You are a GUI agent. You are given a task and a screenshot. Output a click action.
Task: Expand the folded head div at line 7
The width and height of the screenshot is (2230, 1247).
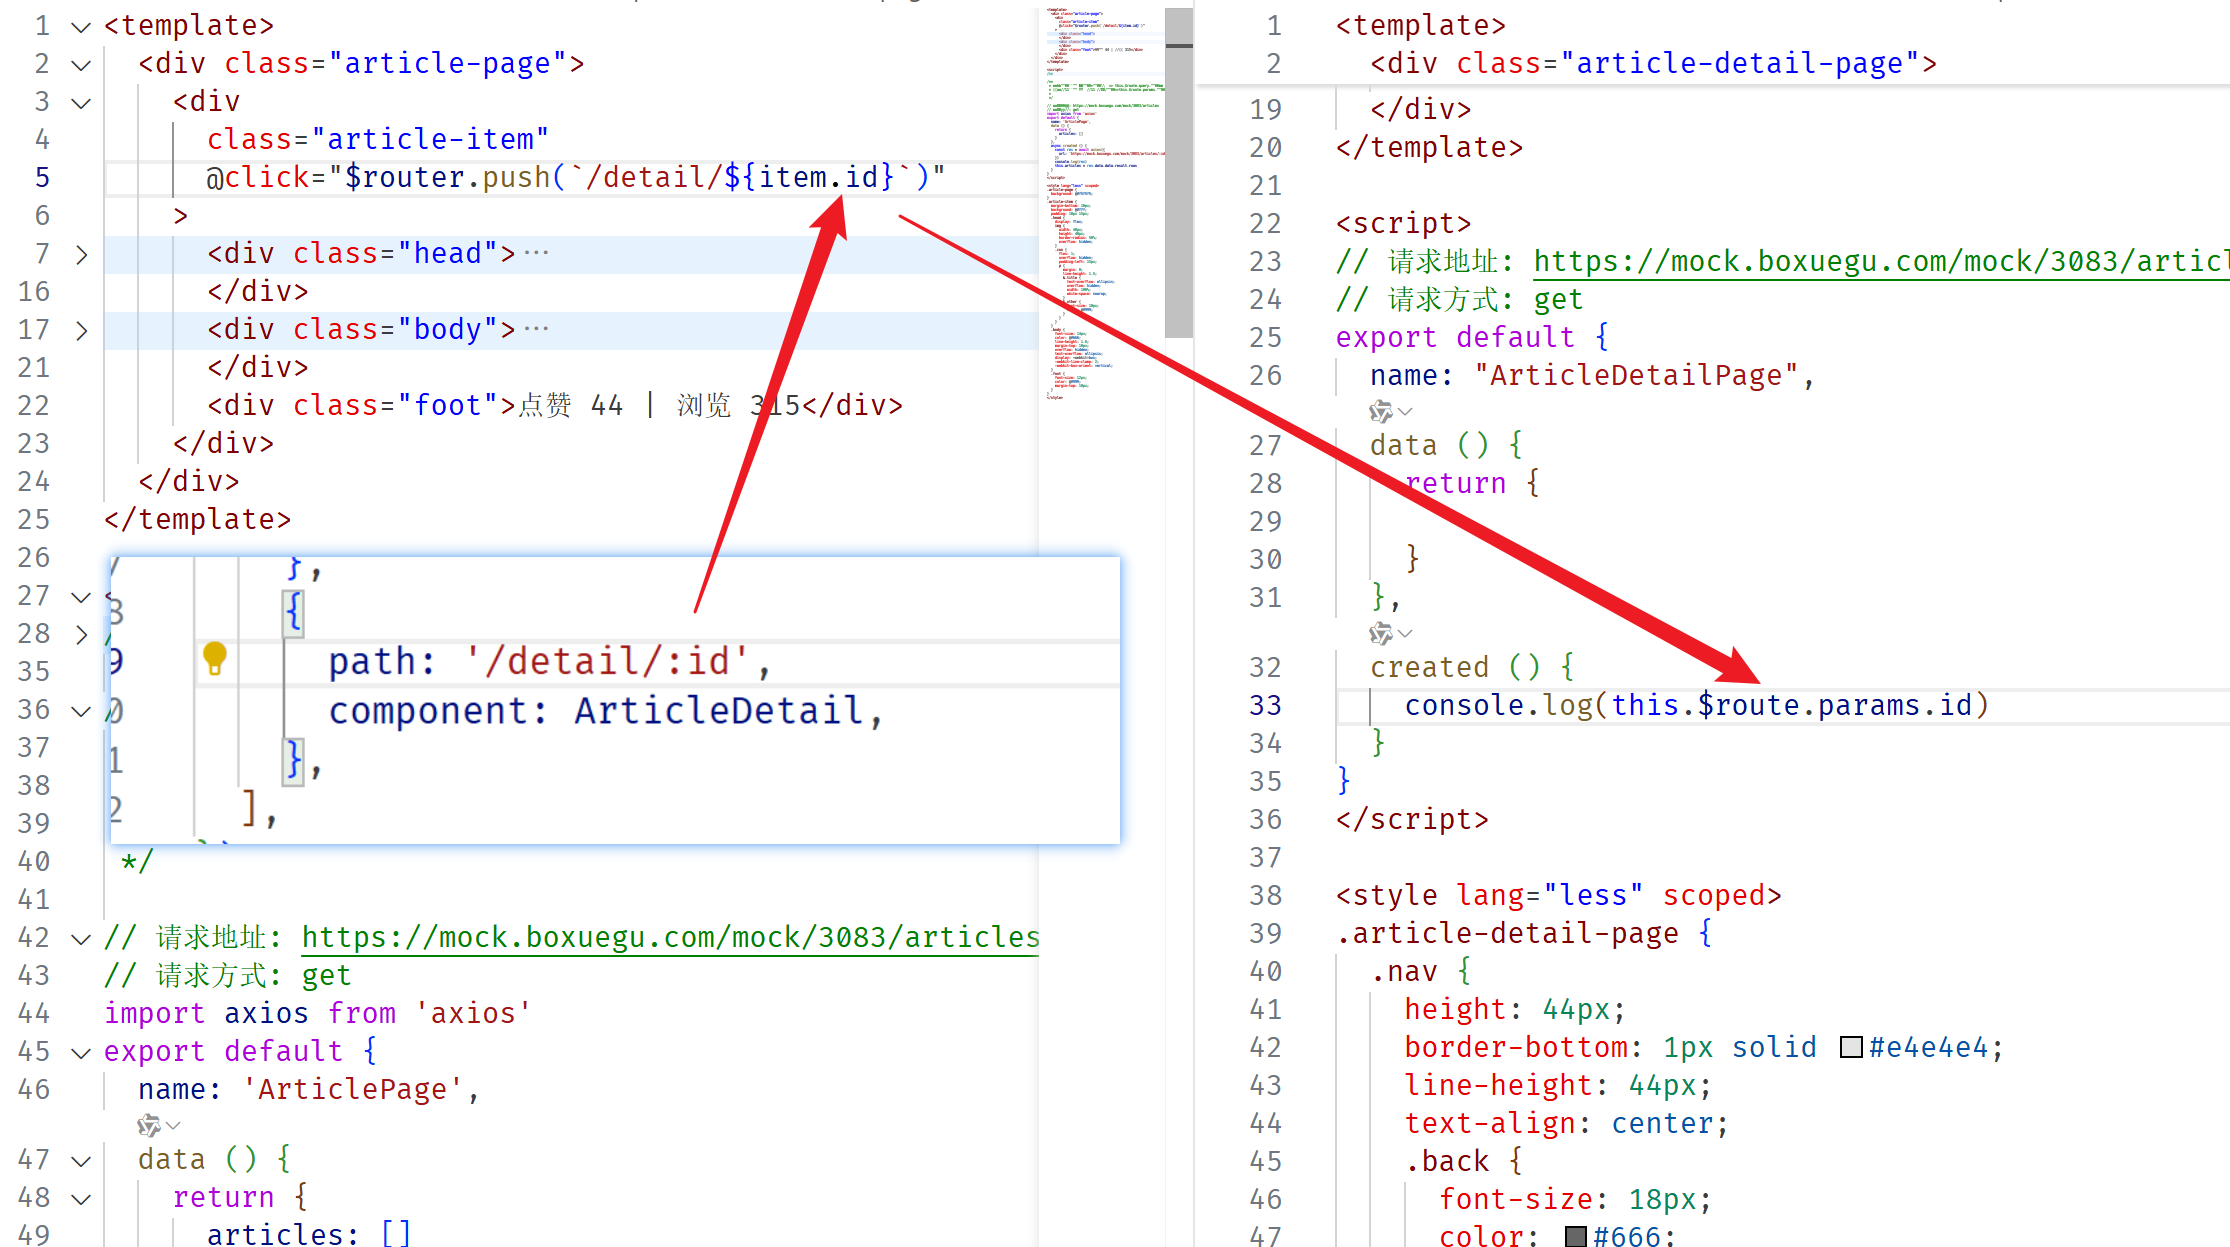coord(81,254)
